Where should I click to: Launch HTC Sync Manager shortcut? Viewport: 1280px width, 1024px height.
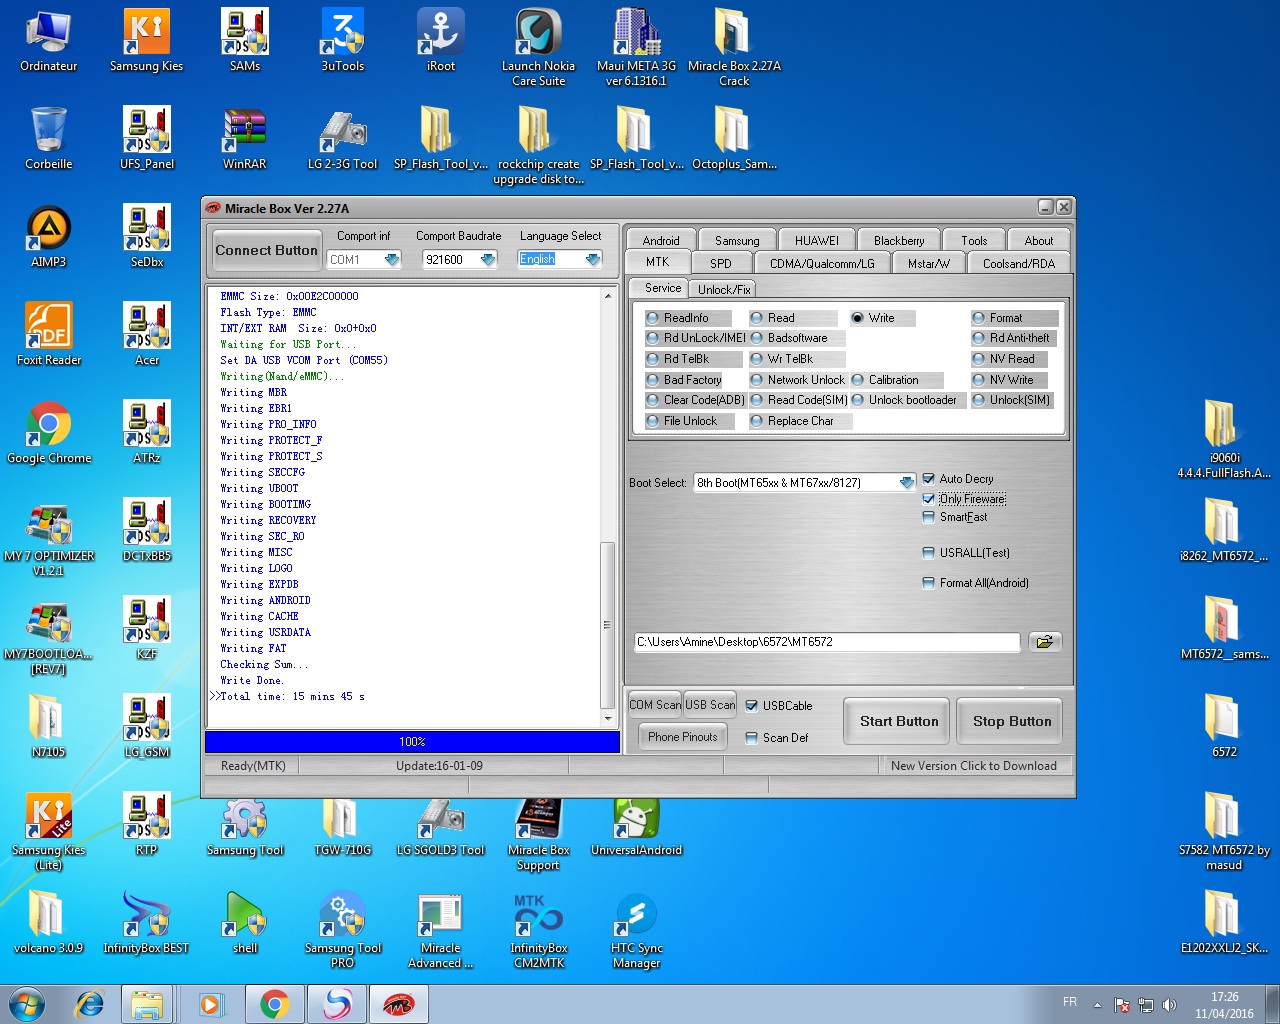coord(636,930)
